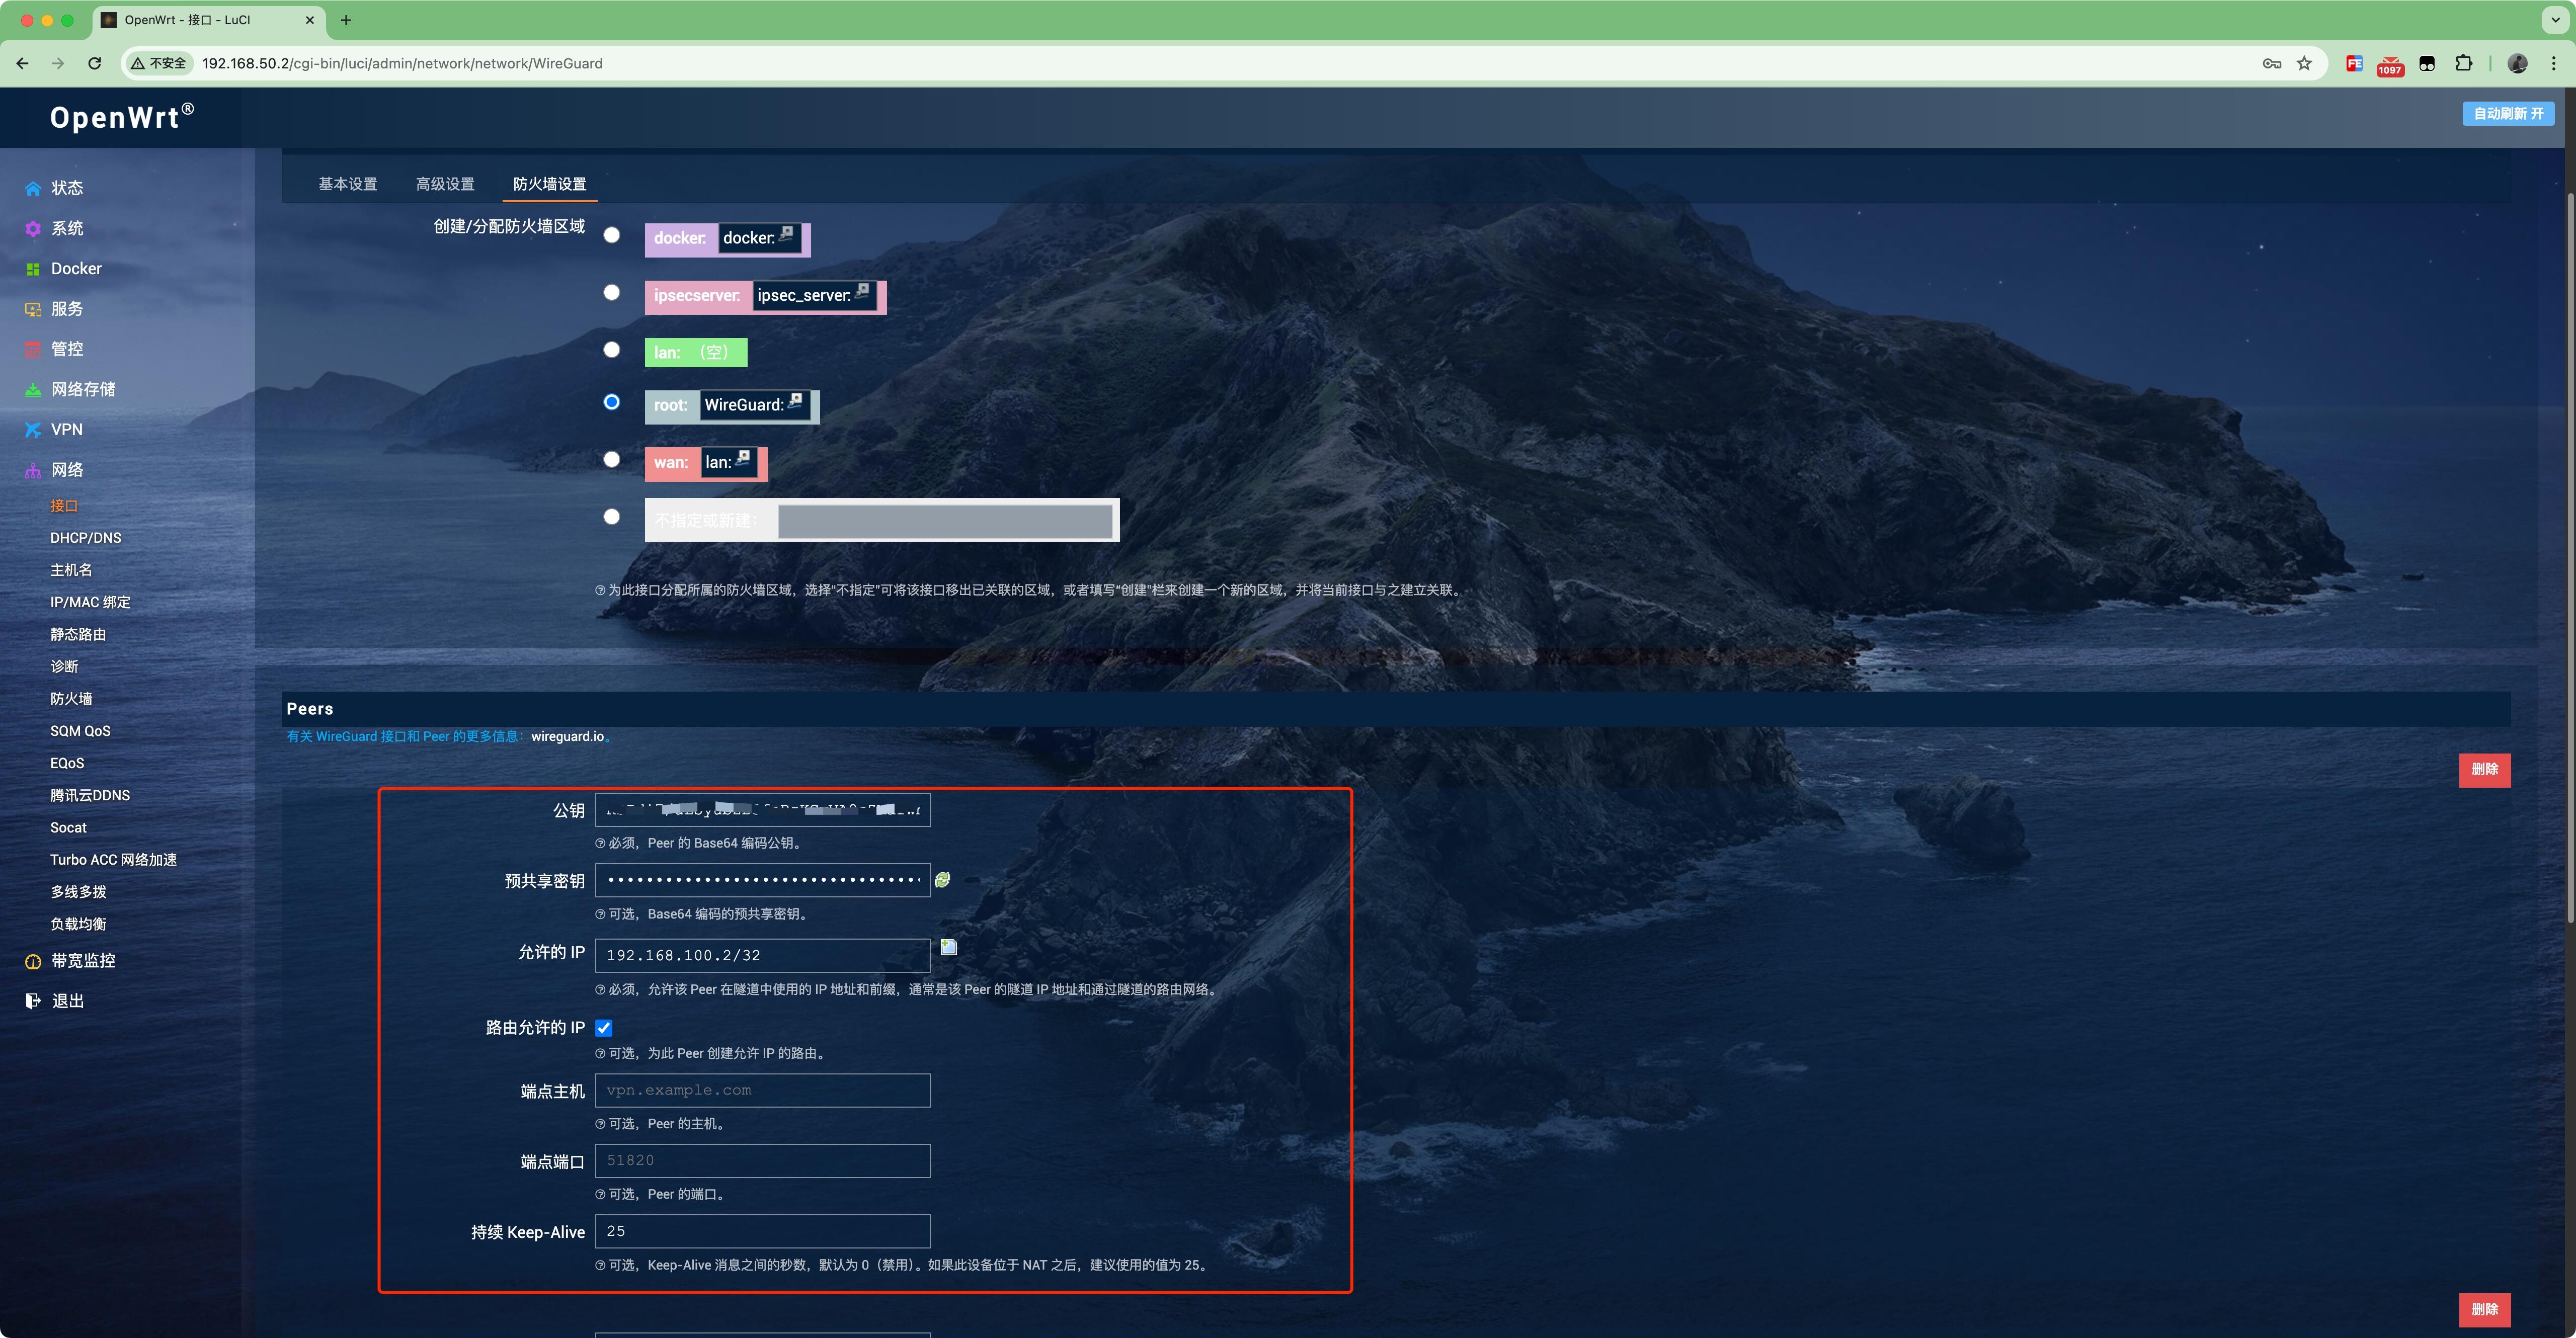Toggle 自动刷新 开 button
This screenshot has height=1338, width=2576.
point(2508,114)
